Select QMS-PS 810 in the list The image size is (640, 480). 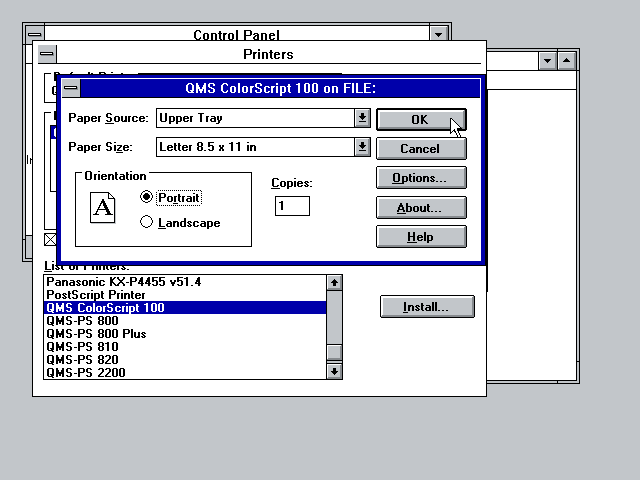(185, 347)
